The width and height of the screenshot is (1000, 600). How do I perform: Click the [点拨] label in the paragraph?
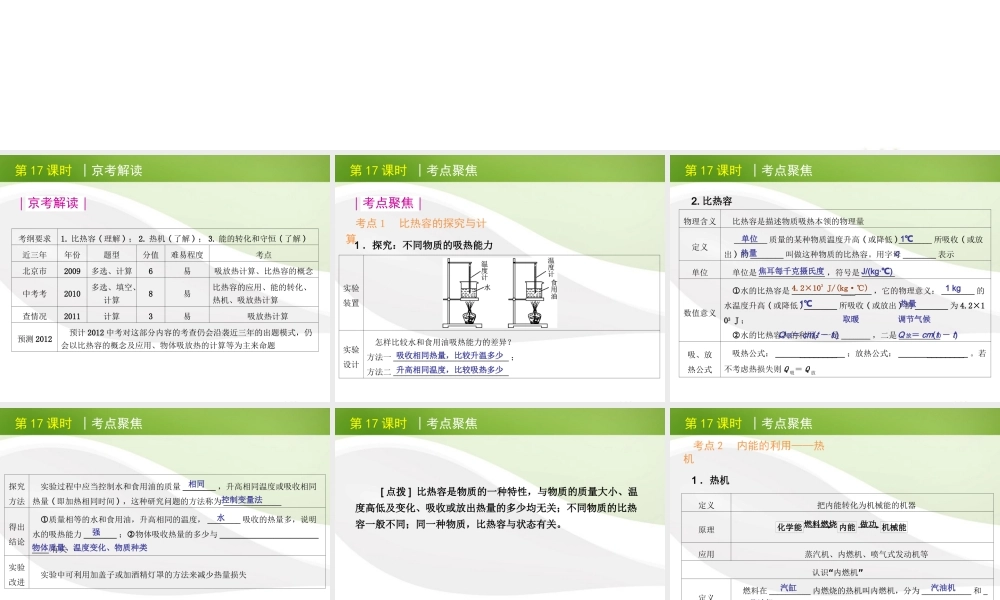coord(396,492)
